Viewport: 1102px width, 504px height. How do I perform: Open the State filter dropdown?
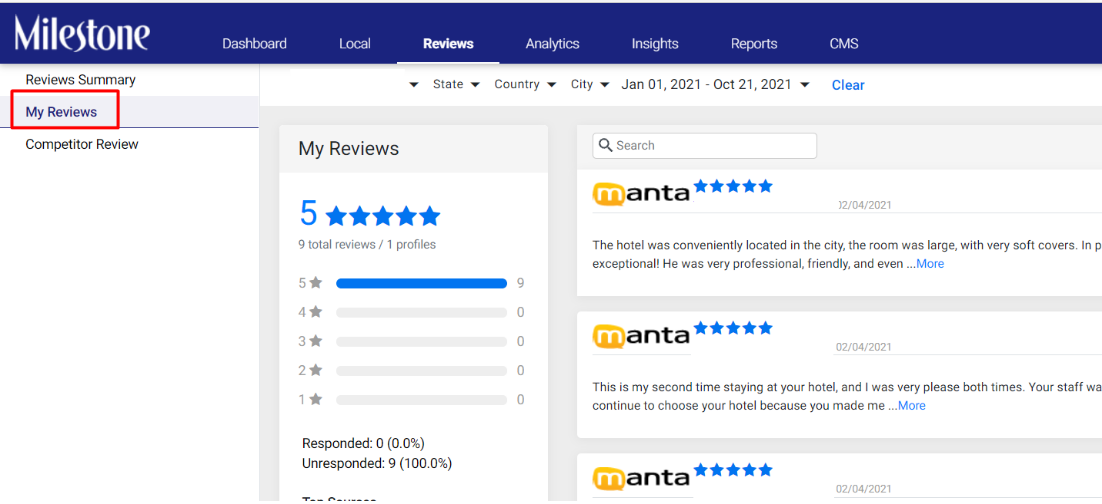pos(456,84)
